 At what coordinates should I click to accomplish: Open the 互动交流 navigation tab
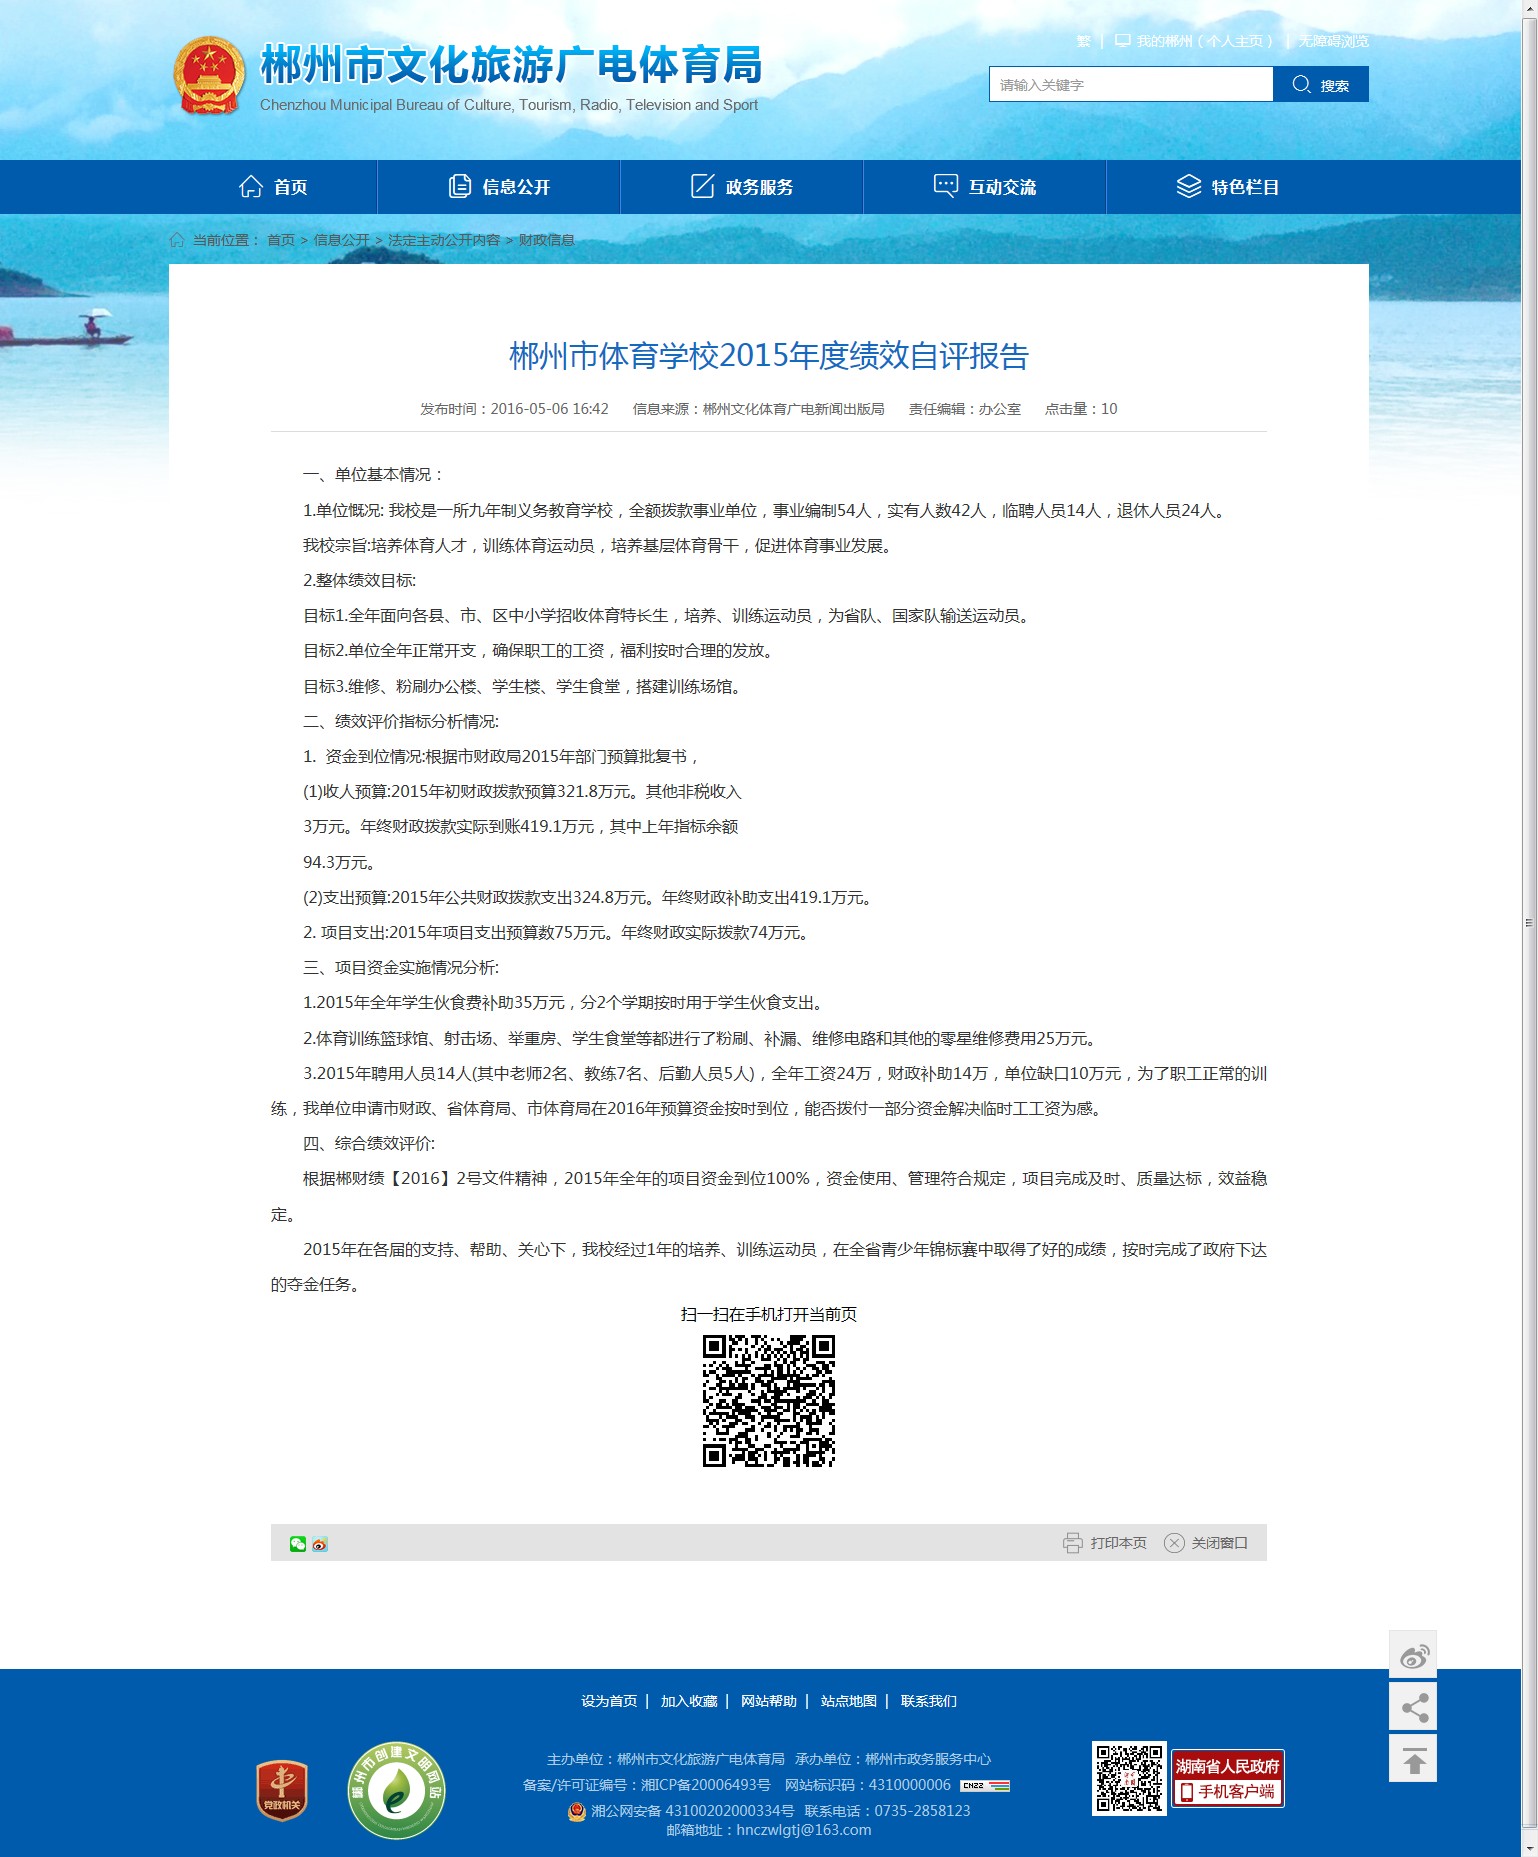click(985, 187)
